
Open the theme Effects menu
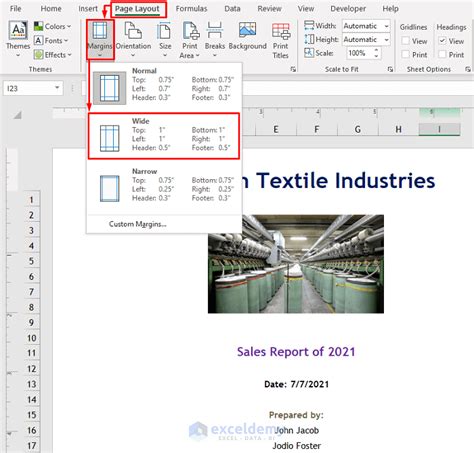[x=53, y=55]
